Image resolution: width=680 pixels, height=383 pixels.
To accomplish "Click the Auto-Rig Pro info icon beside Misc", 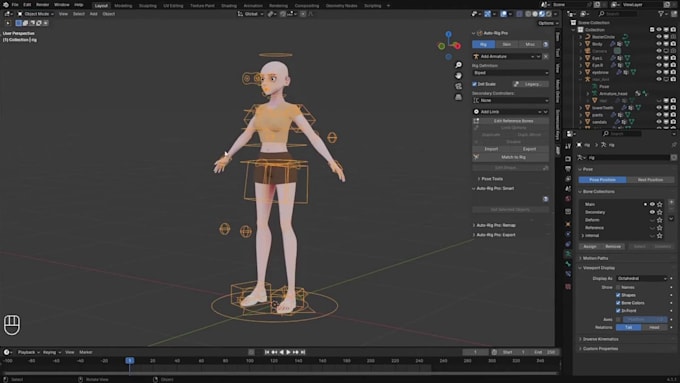I will click(546, 44).
